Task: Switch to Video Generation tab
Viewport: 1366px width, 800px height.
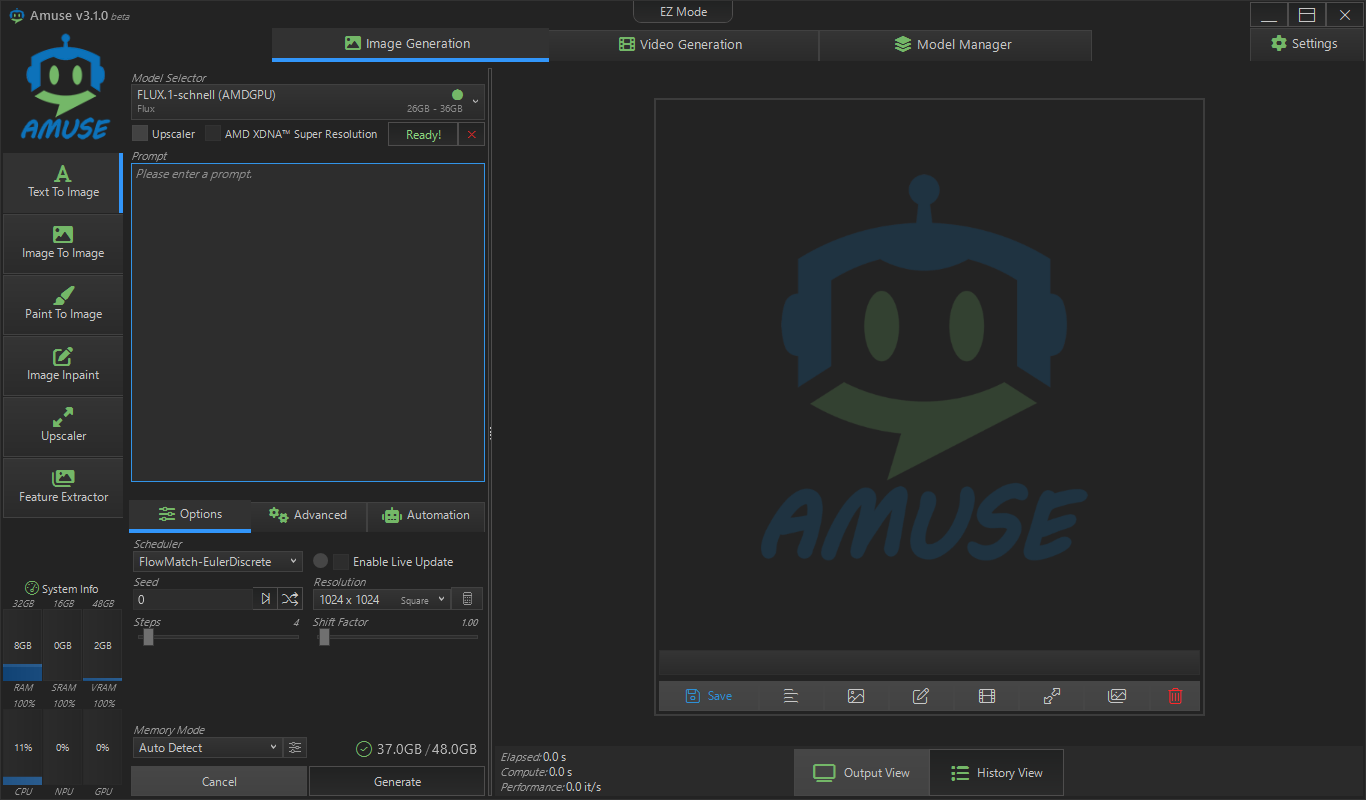Action: tap(683, 44)
